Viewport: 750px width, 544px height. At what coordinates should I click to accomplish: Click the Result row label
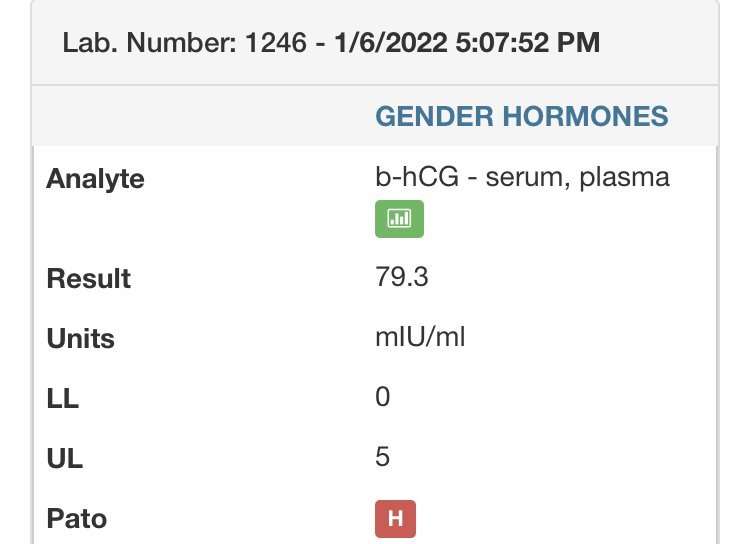click(x=88, y=278)
